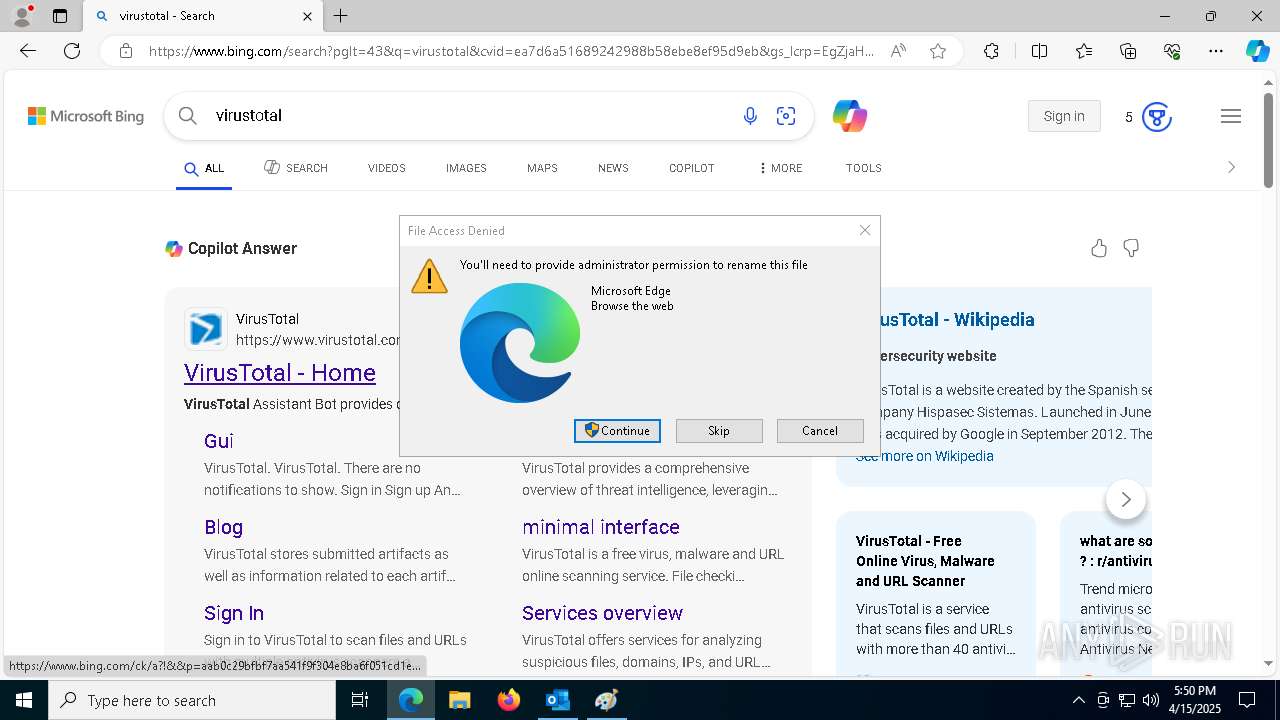Show hidden tray icons chevron

pyautogui.click(x=1078, y=700)
